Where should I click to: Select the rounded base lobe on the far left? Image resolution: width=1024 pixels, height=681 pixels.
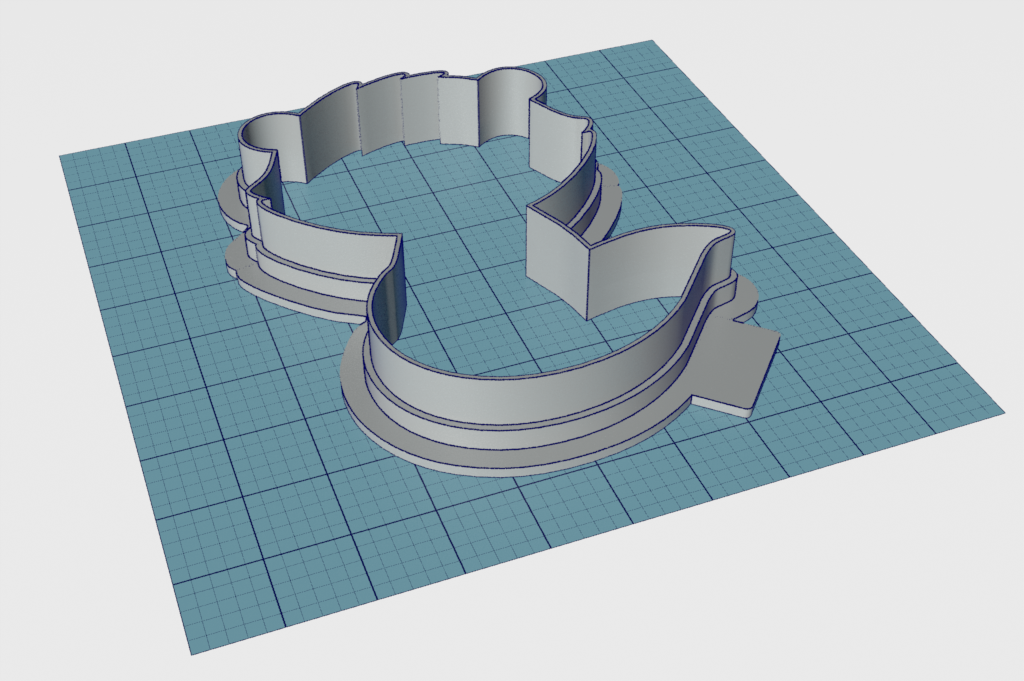230,200
